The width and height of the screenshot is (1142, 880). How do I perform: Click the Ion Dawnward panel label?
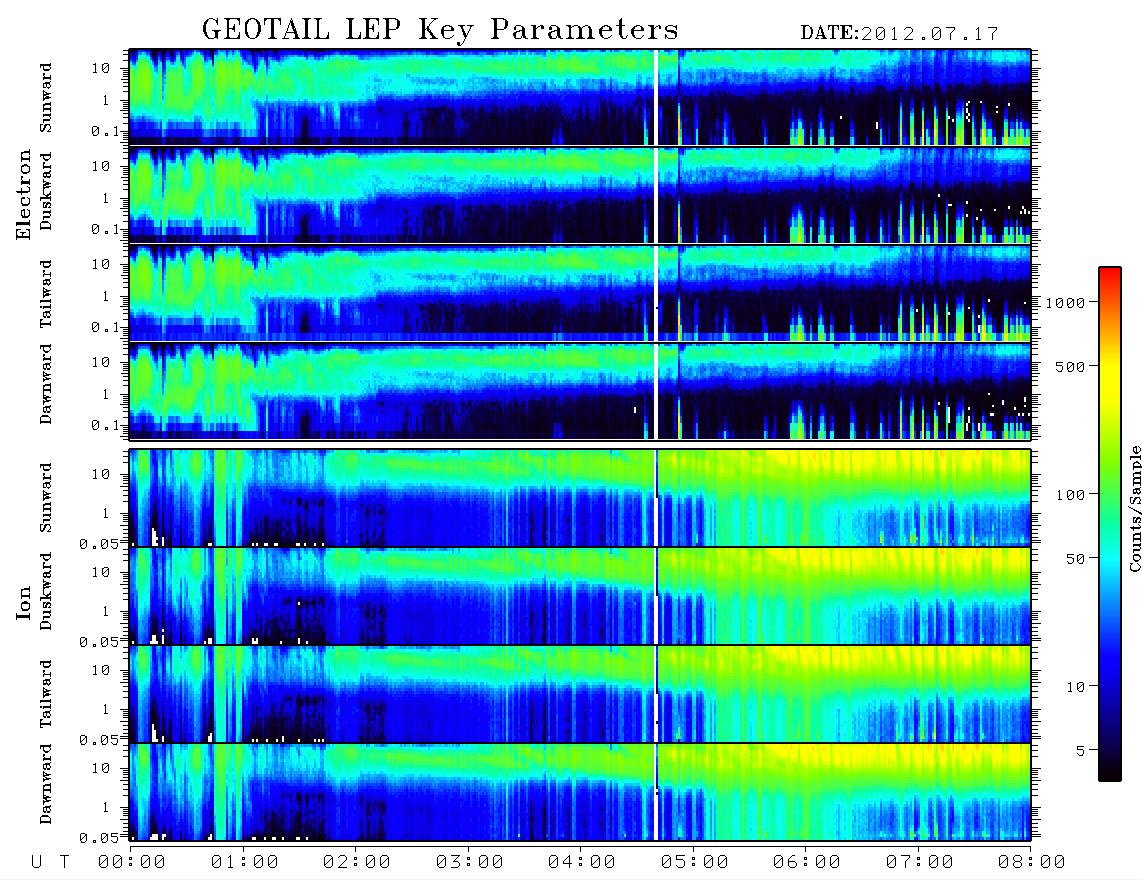46,784
